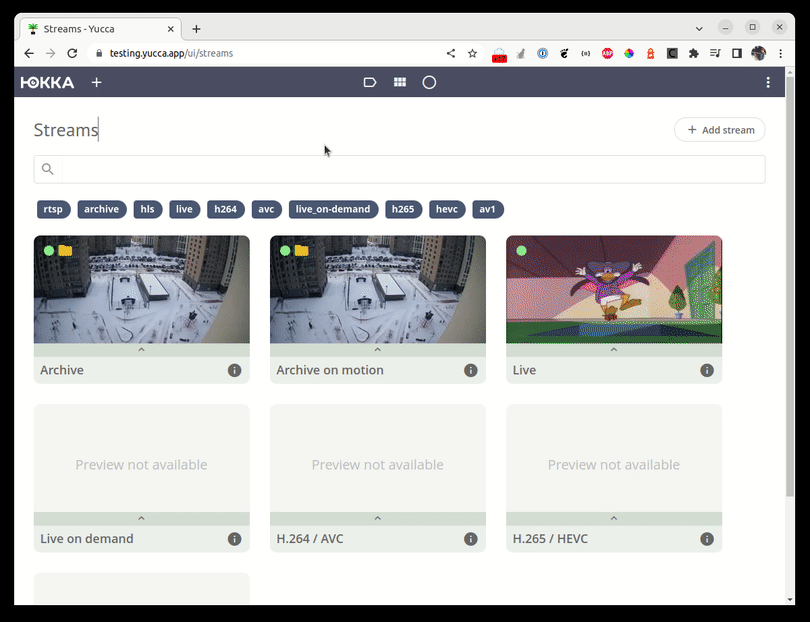Open the Archive stream snowy preview thumbnail

(142, 289)
